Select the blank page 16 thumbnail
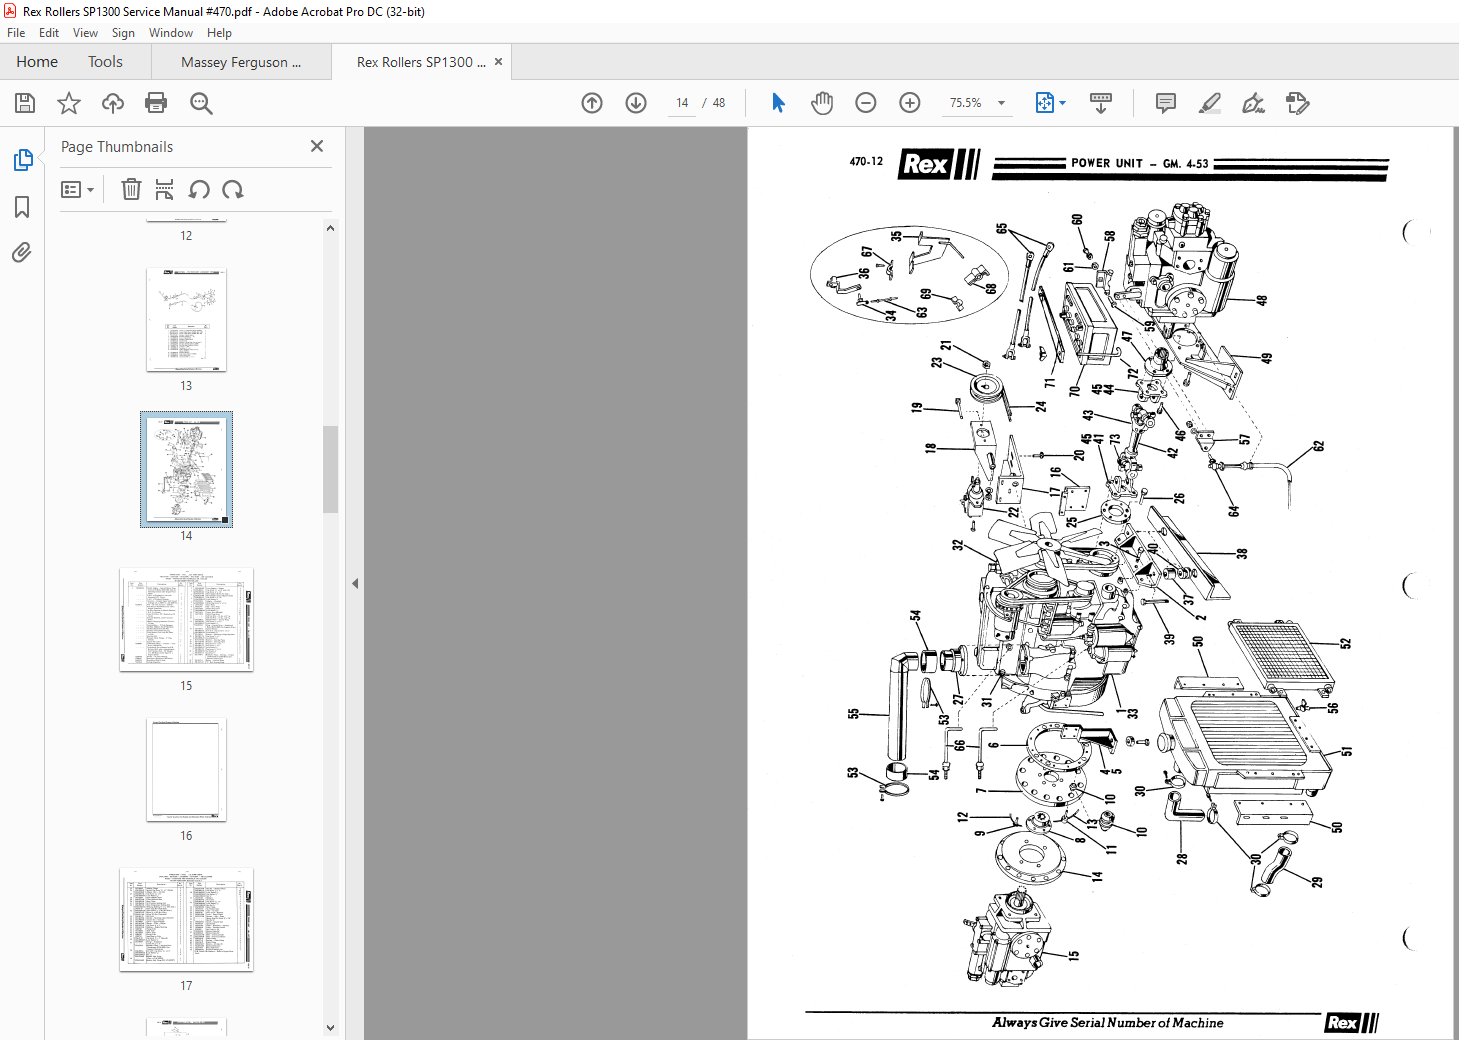The width and height of the screenshot is (1459, 1040). point(186,769)
